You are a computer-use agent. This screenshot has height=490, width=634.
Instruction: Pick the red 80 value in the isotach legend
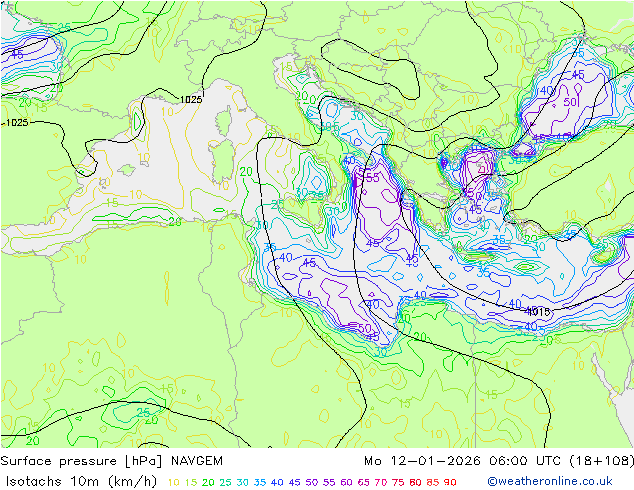[415, 482]
